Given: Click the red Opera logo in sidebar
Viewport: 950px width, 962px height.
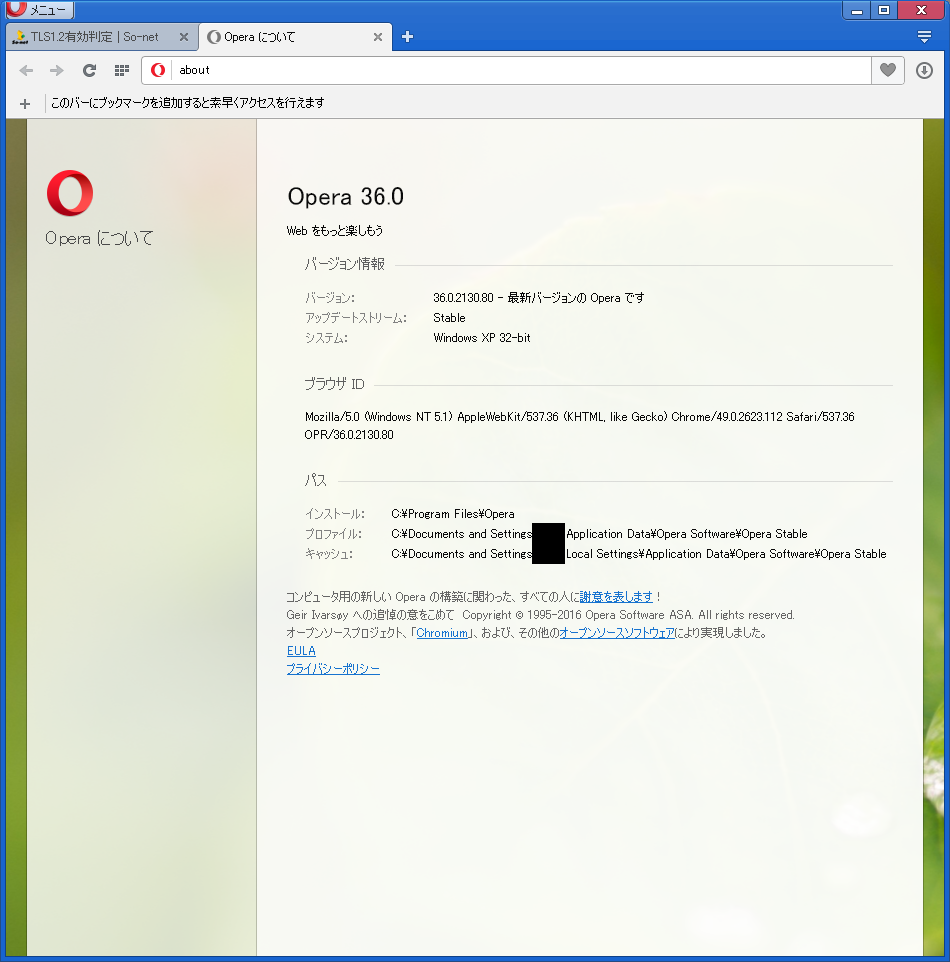Looking at the screenshot, I should (x=70, y=193).
